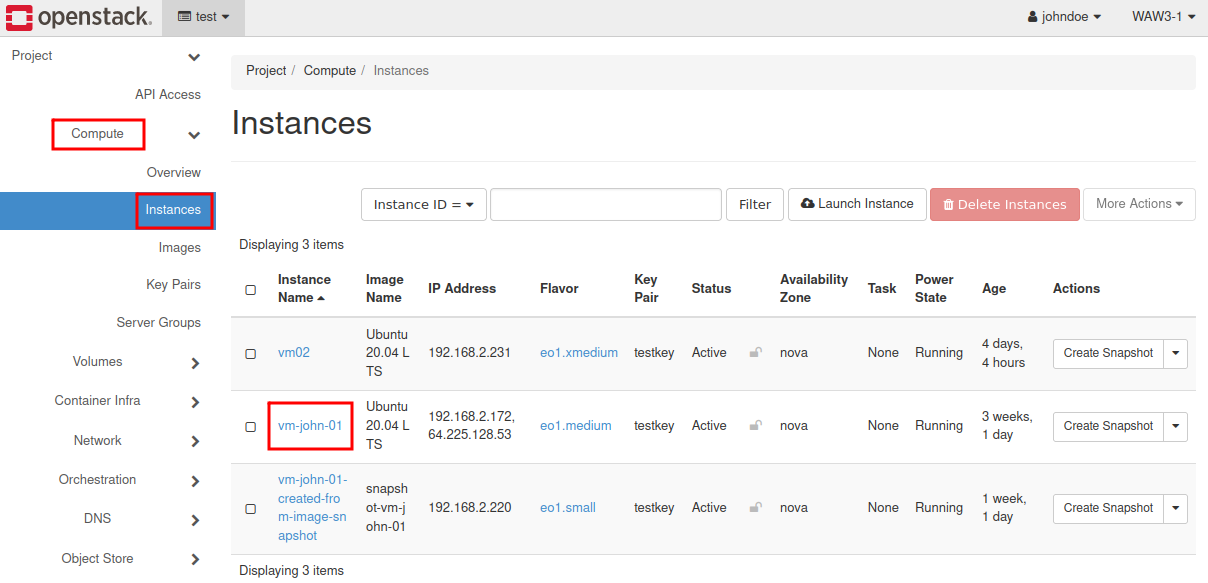The height and width of the screenshot is (583, 1208).
Task: Click the lock icon in vm-john-01 row
Action: 756,426
